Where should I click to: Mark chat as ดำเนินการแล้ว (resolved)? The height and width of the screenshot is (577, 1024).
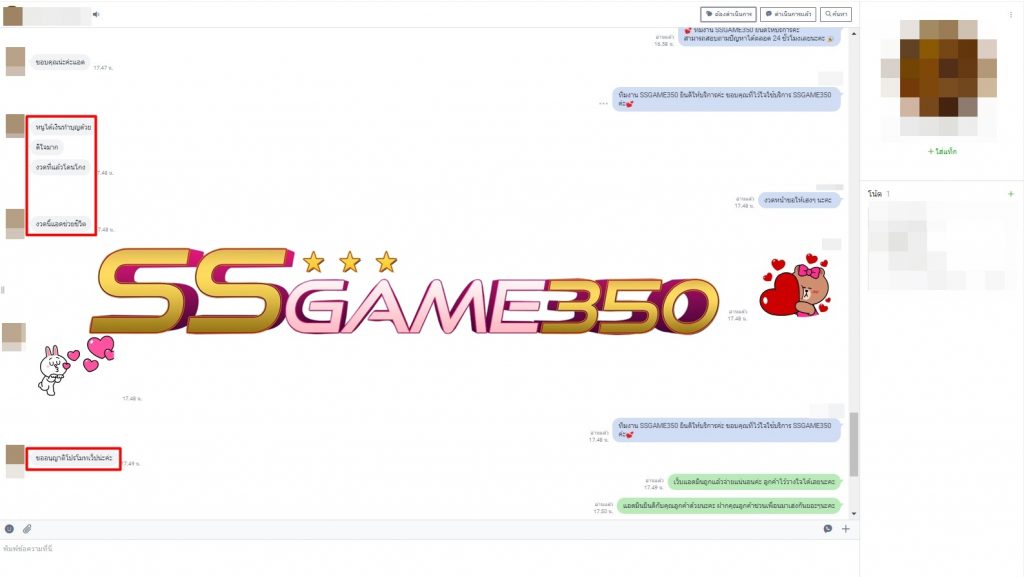[788, 14]
